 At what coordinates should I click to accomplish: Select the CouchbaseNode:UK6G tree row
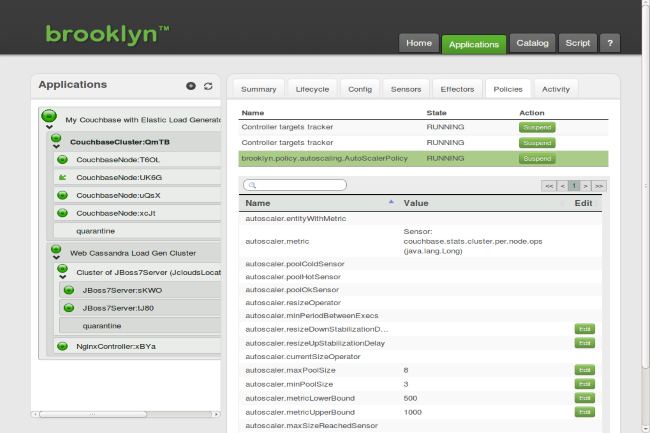point(137,177)
